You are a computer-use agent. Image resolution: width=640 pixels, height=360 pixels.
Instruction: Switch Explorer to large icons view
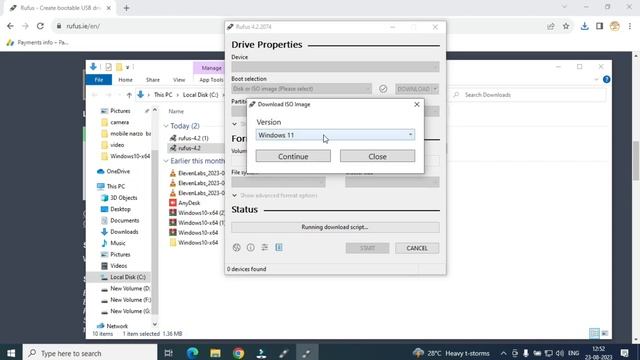click(605, 333)
